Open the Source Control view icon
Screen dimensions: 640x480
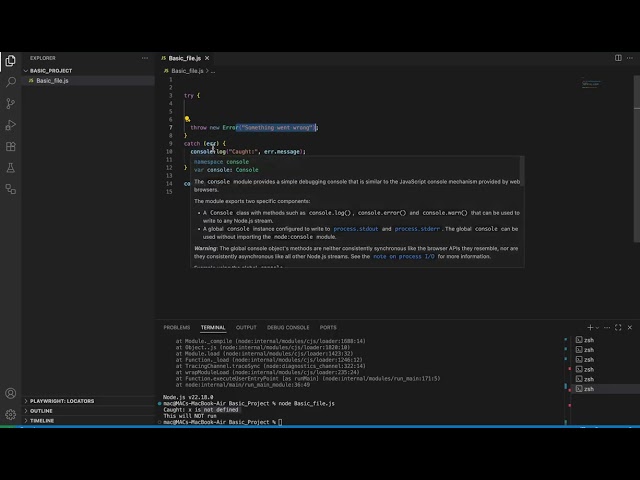click(x=11, y=104)
